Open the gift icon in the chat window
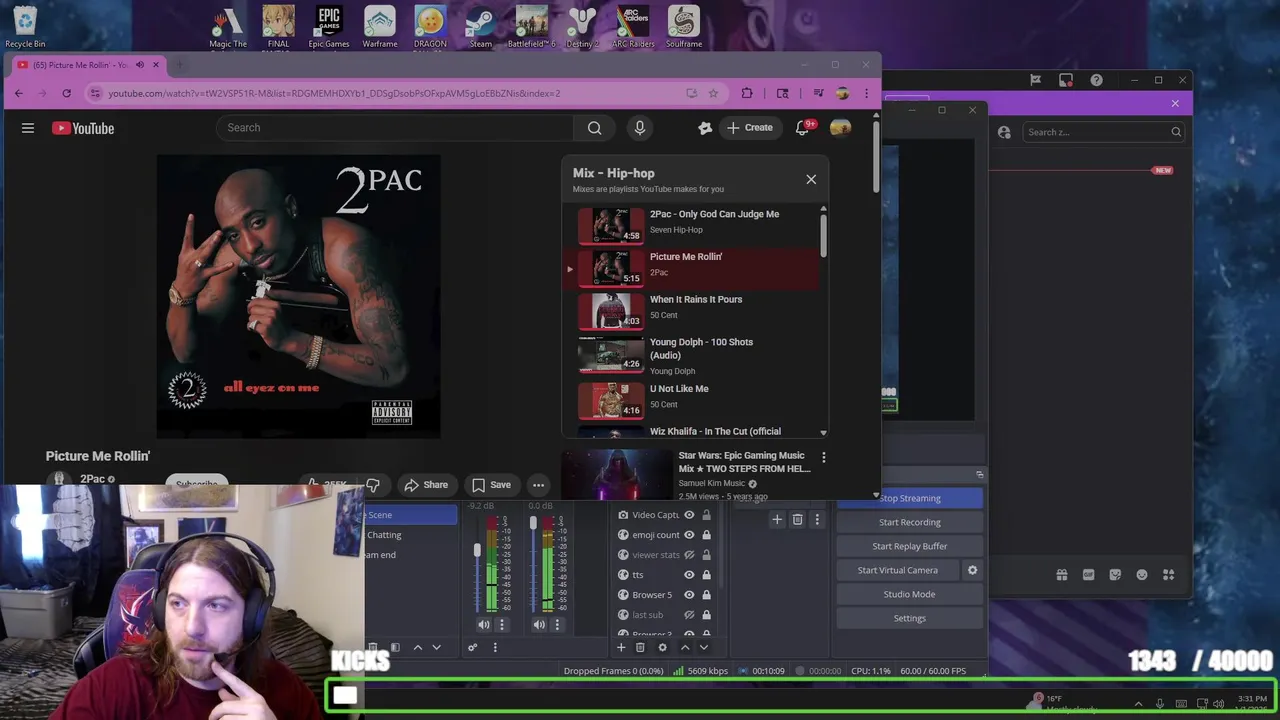This screenshot has height=720, width=1280. click(x=1062, y=575)
